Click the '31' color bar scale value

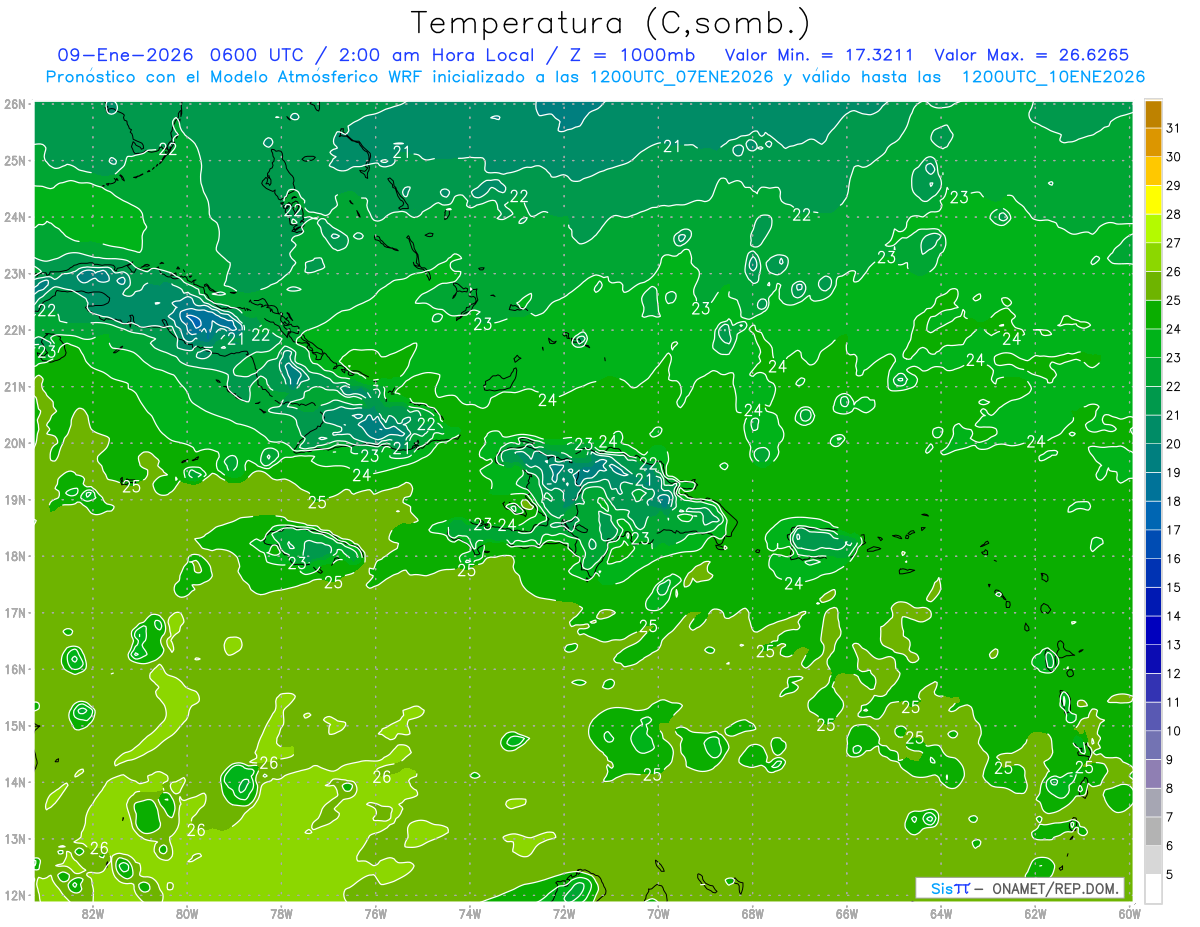click(1173, 128)
